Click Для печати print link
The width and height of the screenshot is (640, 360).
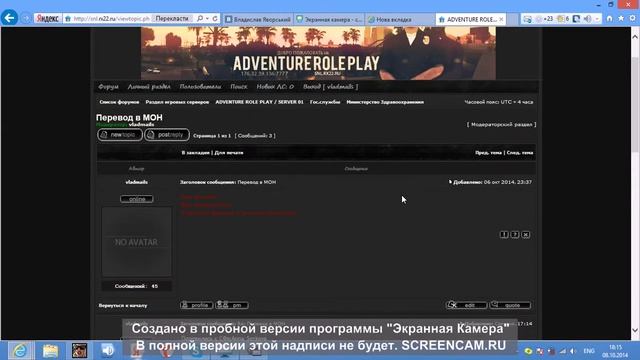229,153
